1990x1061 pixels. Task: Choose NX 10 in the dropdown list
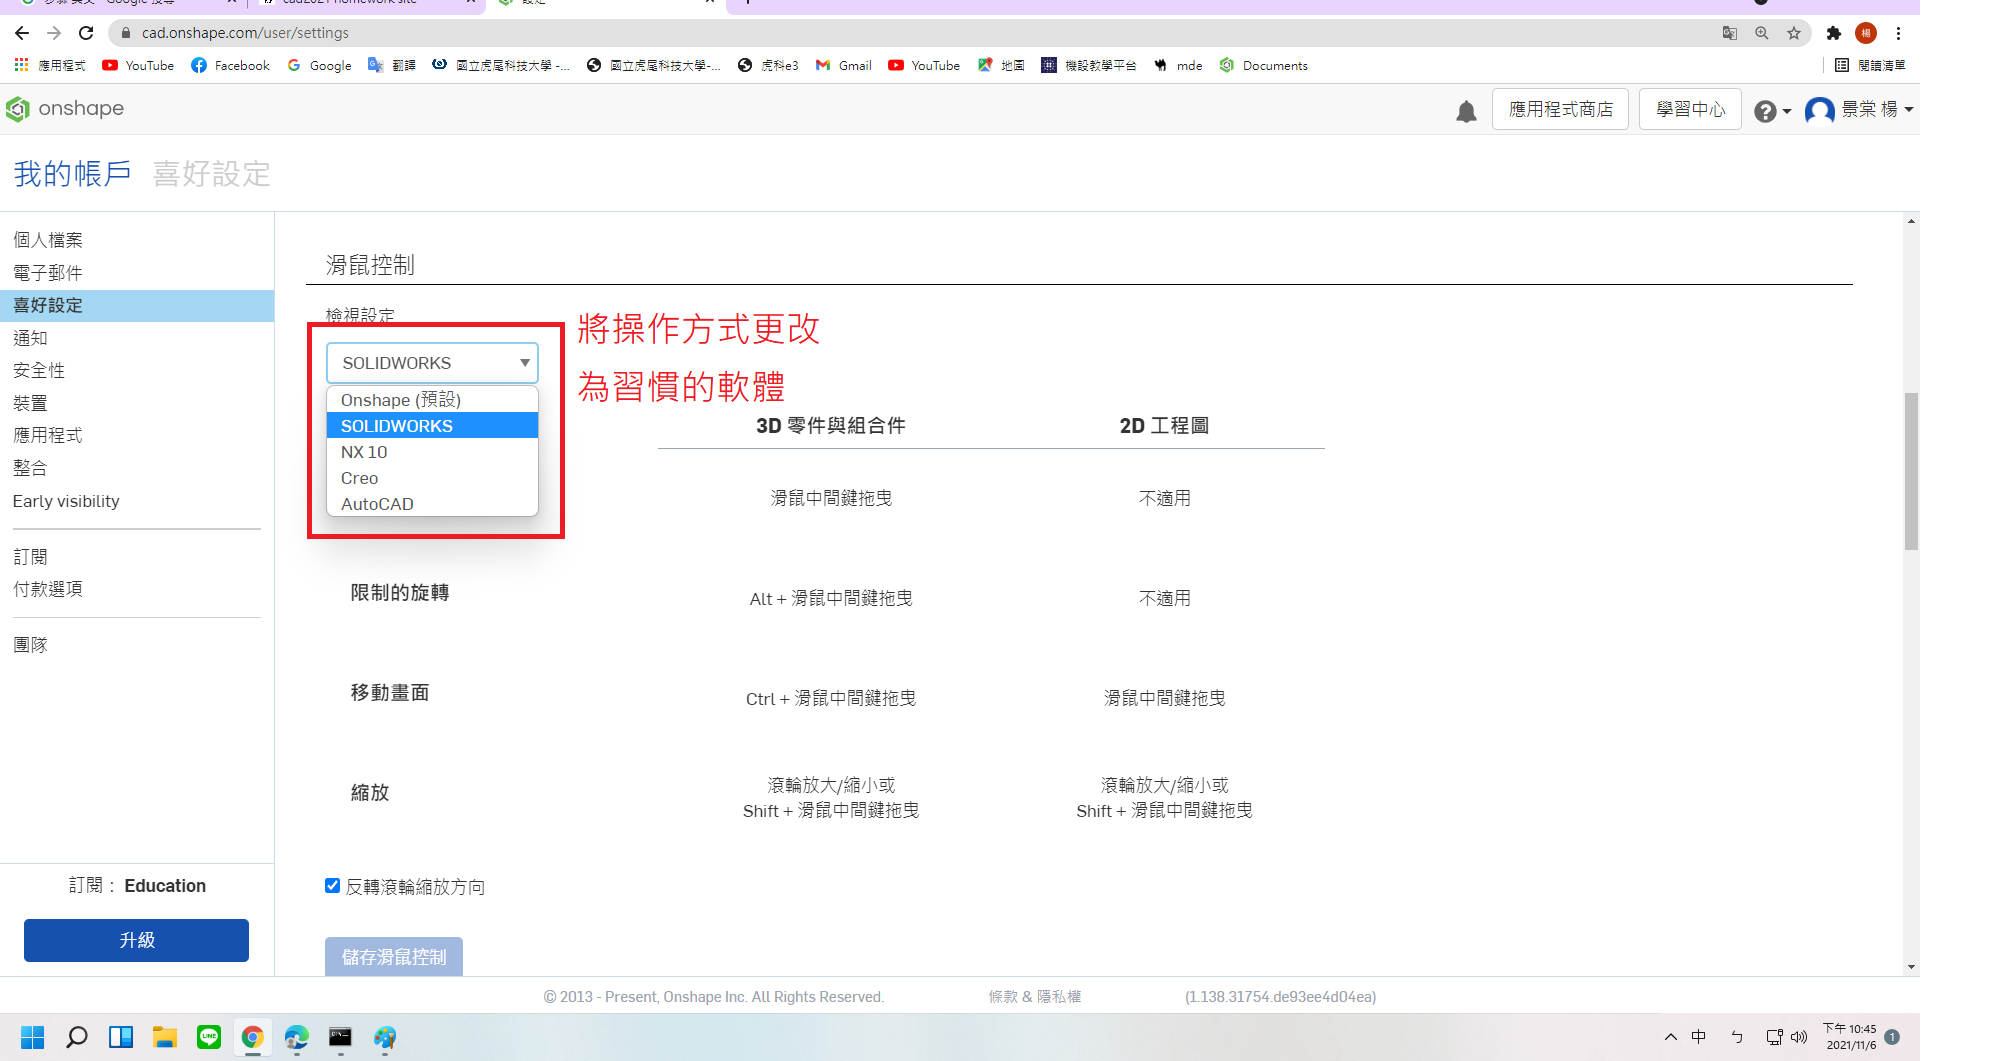[x=432, y=452]
